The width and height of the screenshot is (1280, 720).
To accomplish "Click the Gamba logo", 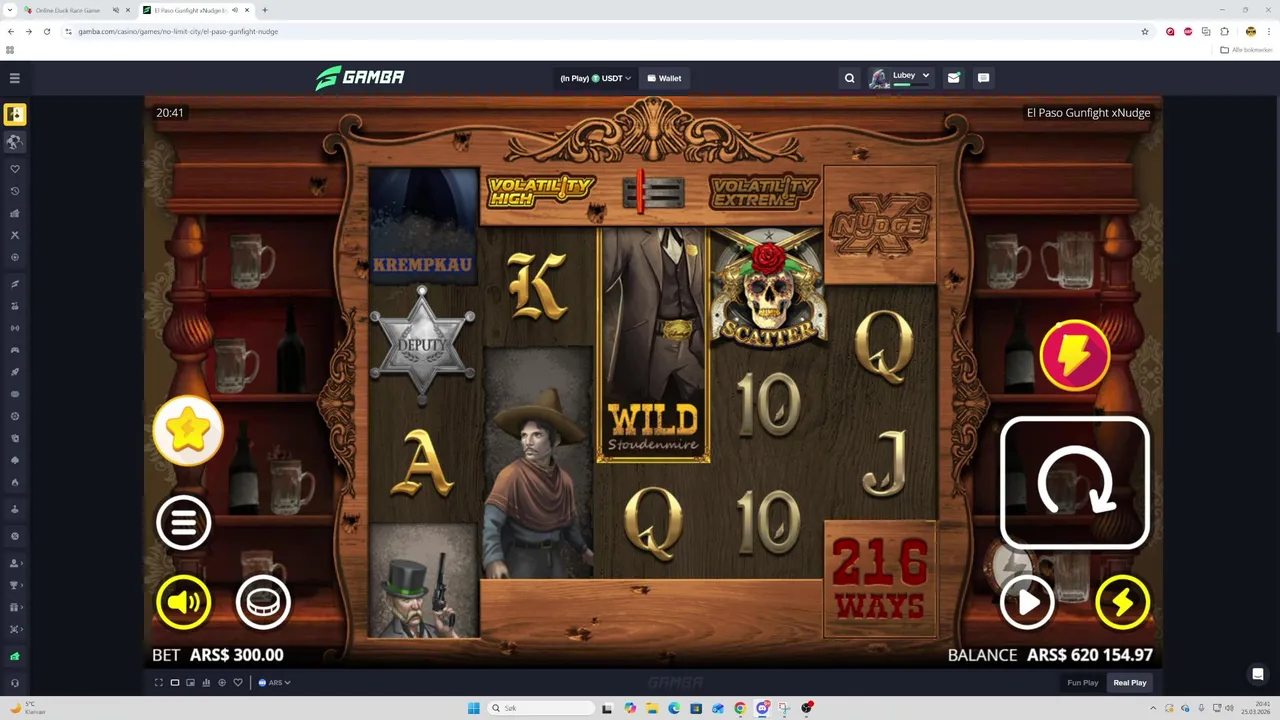I will [360, 78].
